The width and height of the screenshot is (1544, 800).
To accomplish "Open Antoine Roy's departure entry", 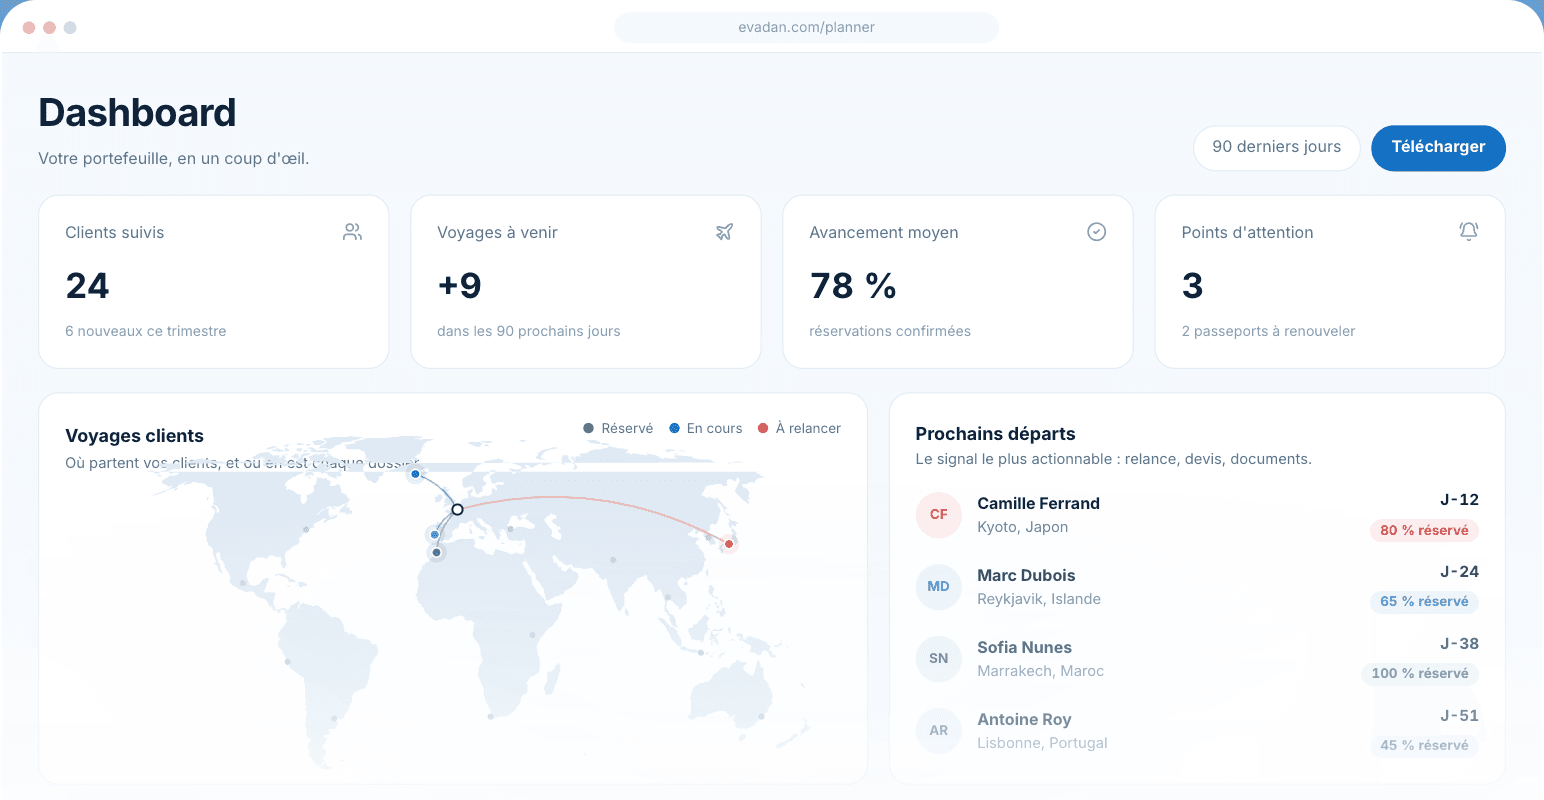I will [x=1197, y=731].
